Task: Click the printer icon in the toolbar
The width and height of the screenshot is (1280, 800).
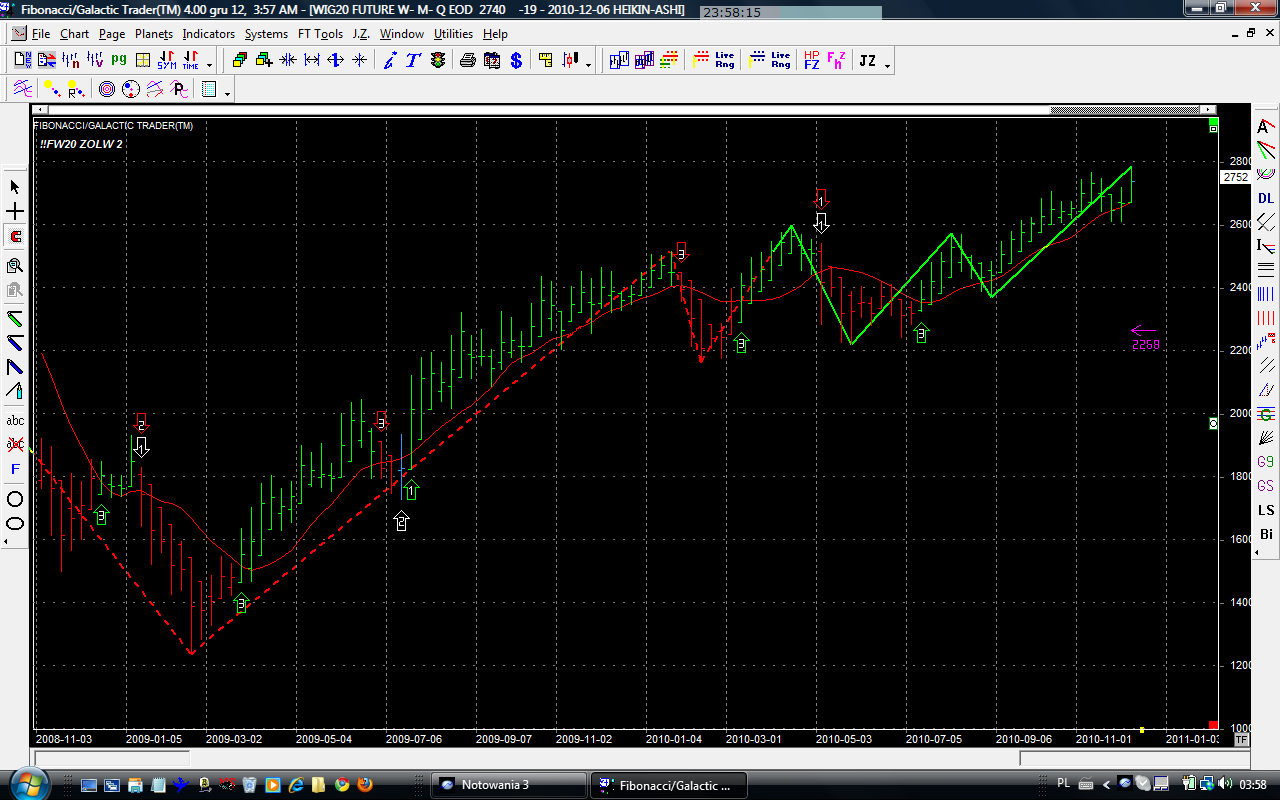Action: tap(467, 61)
